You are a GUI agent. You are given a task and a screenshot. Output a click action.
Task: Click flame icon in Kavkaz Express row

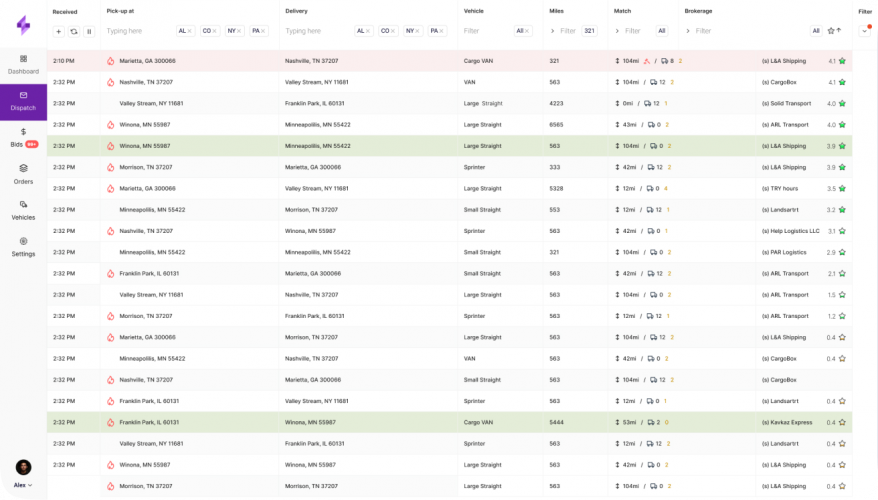(110, 423)
